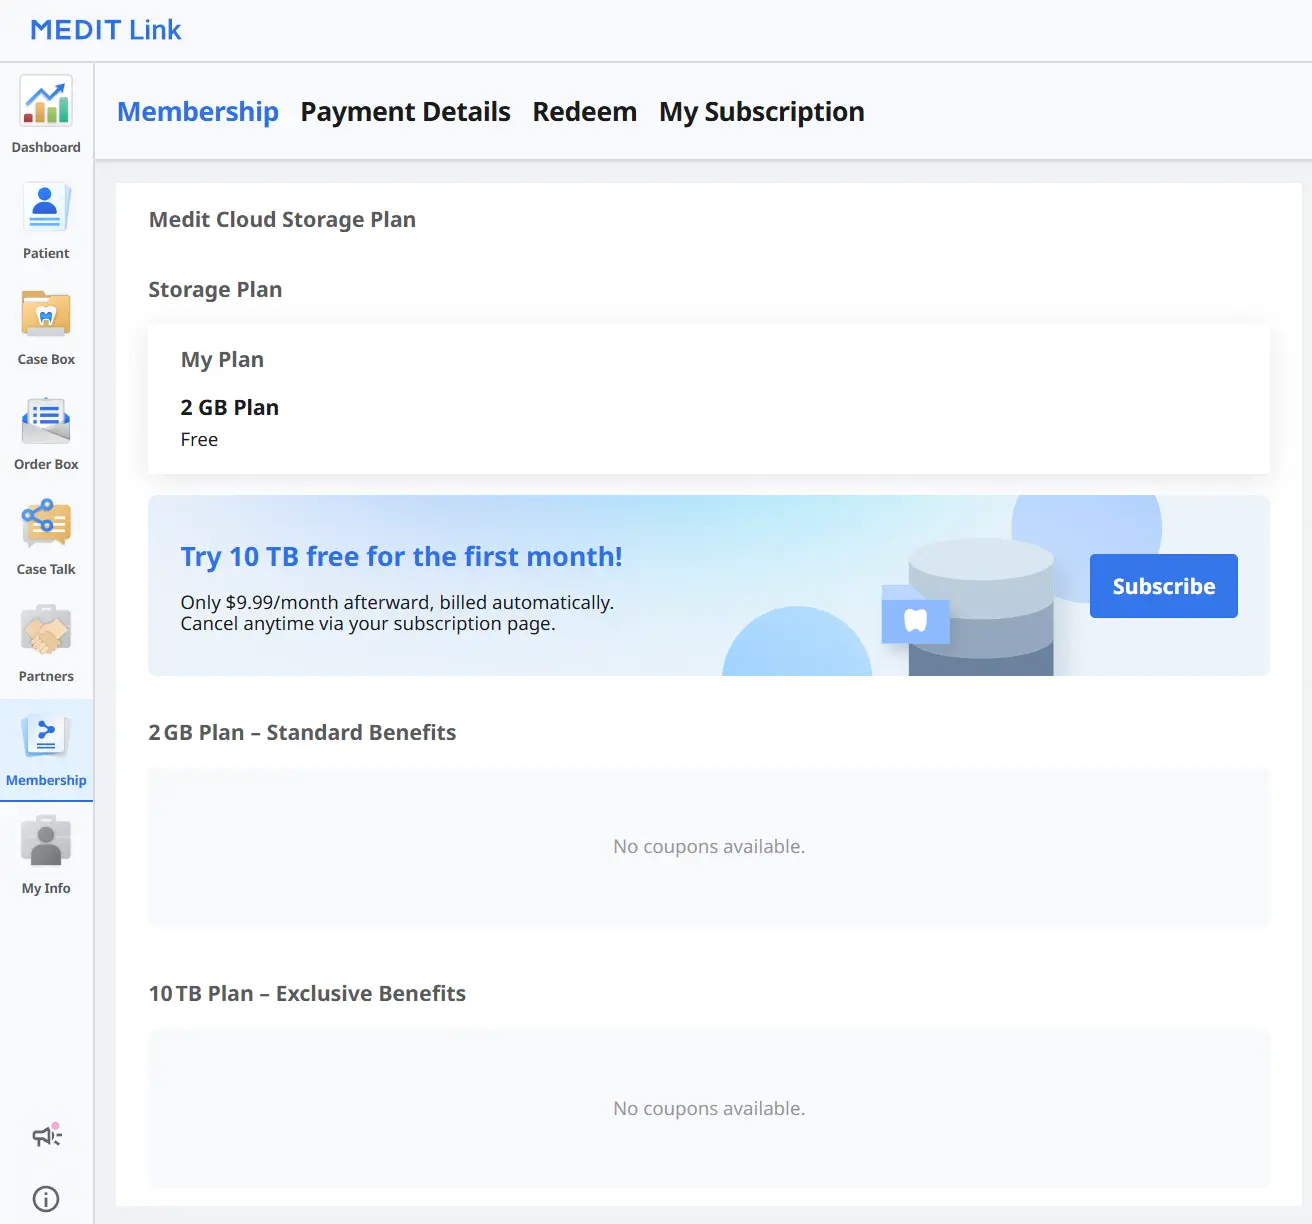Open the Case Talk icon

tap(46, 524)
